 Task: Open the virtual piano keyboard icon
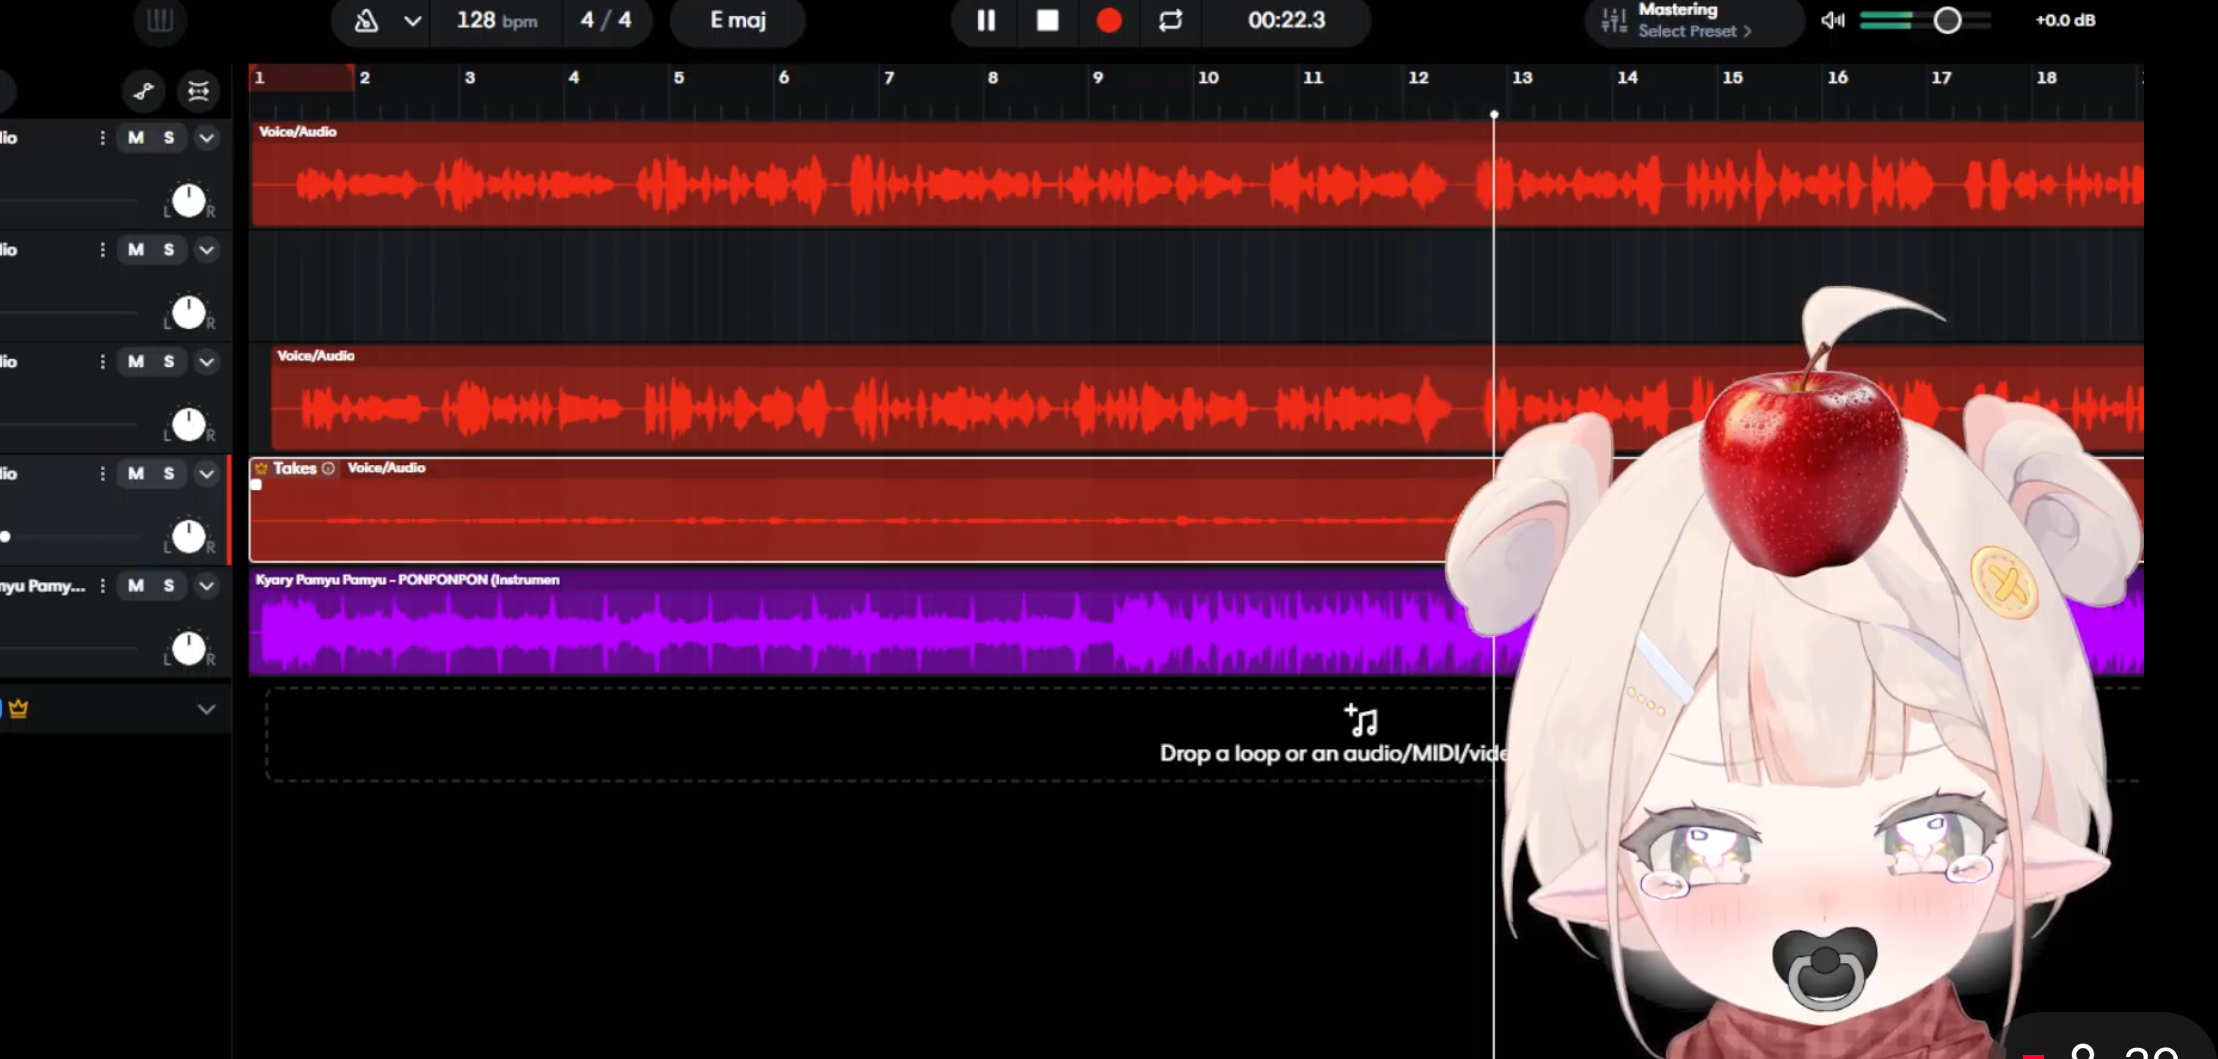point(160,20)
